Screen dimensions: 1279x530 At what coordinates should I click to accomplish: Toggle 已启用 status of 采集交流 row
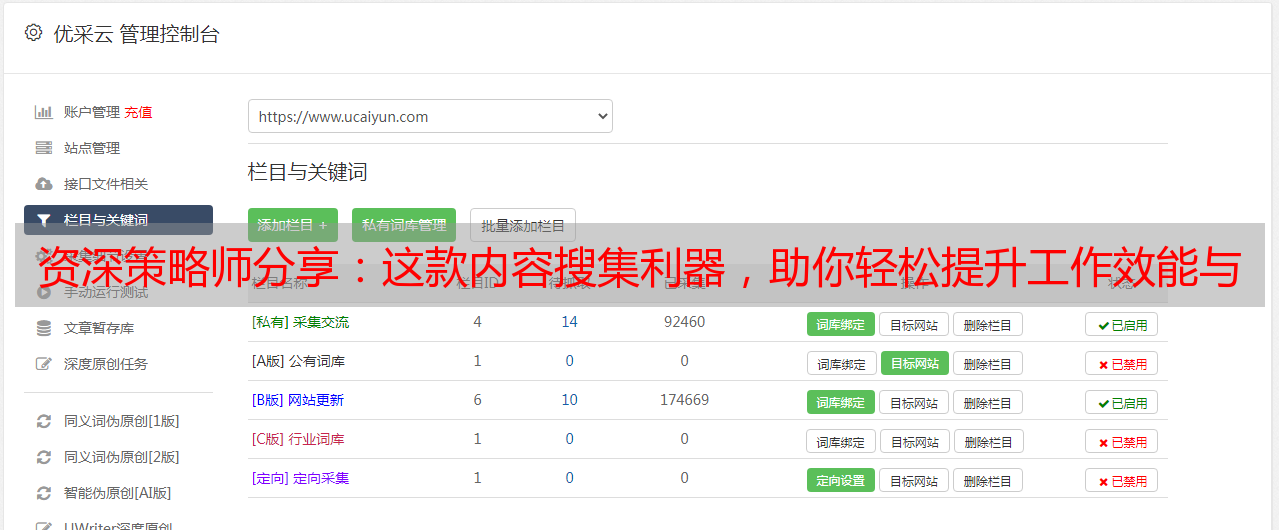pyautogui.click(x=1122, y=324)
